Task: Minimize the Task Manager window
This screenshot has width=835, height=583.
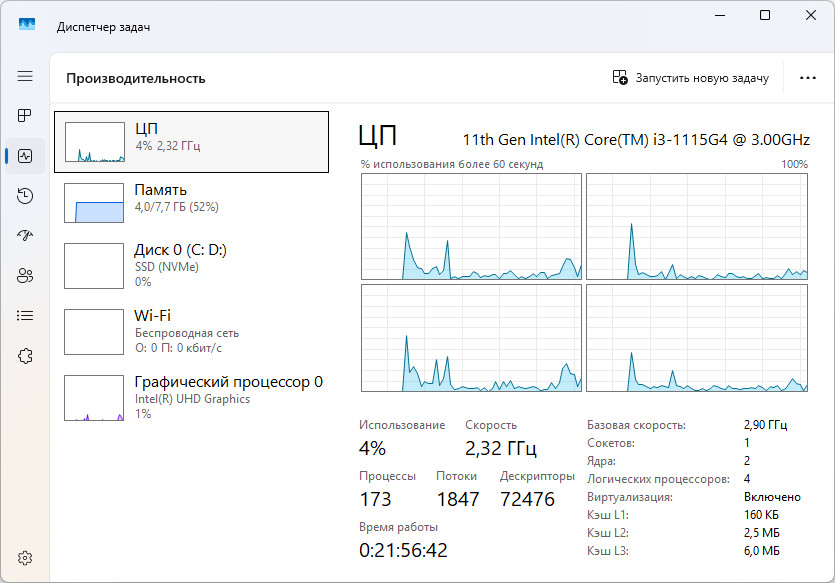Action: click(x=720, y=15)
